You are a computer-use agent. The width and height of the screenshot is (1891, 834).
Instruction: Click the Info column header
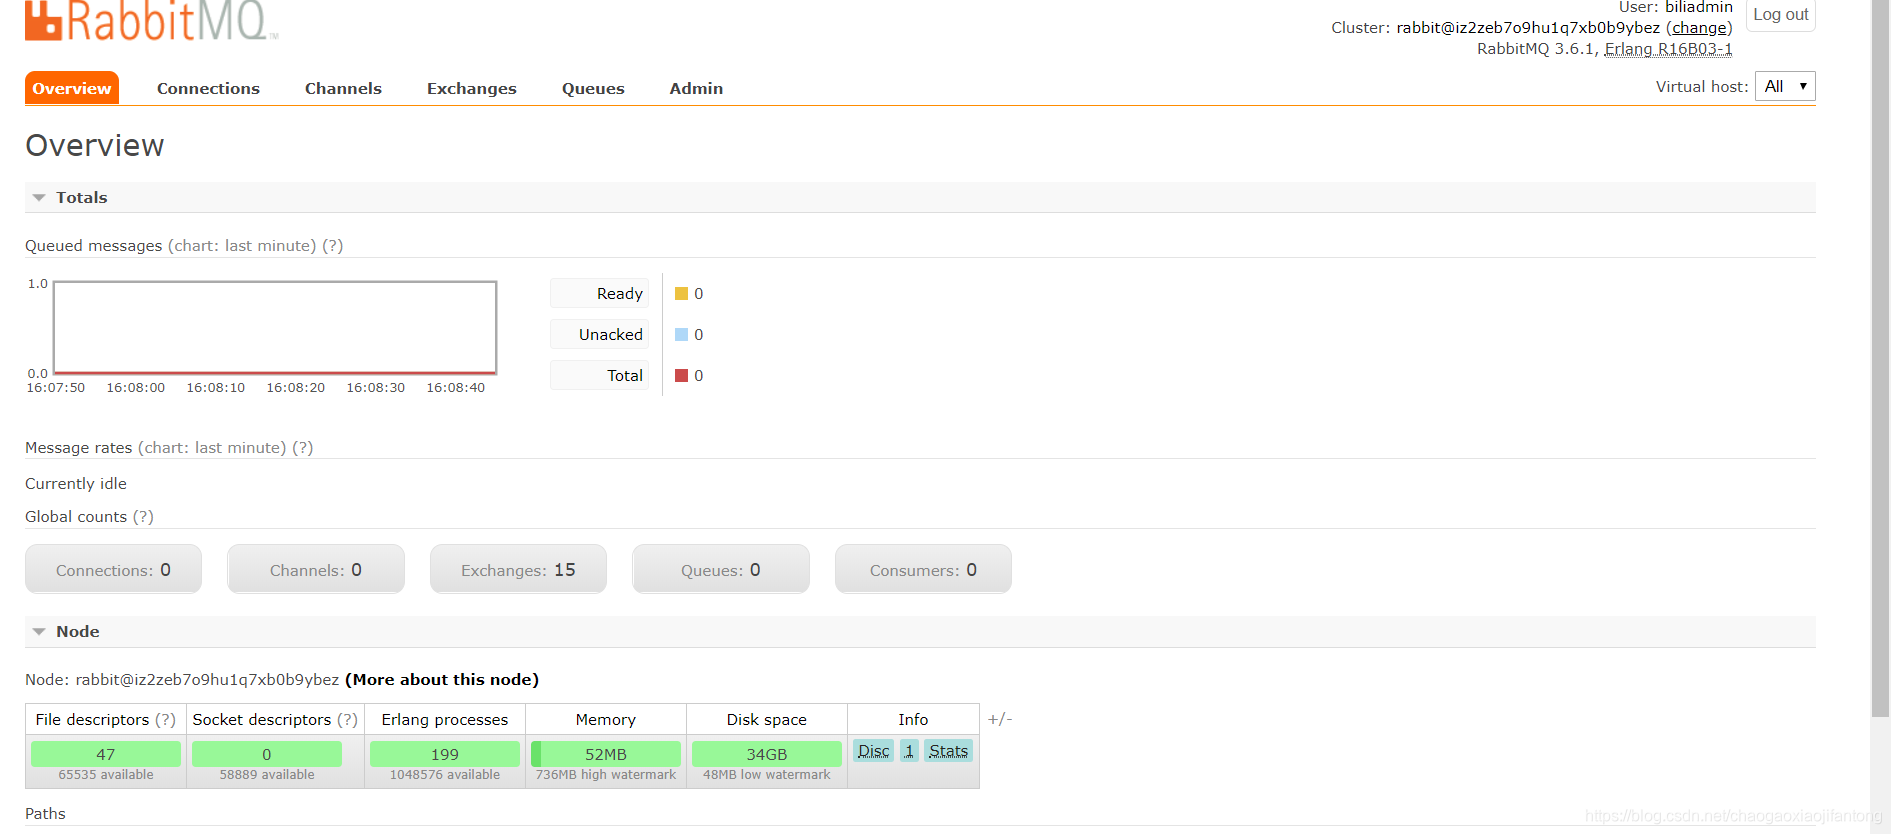[913, 720]
